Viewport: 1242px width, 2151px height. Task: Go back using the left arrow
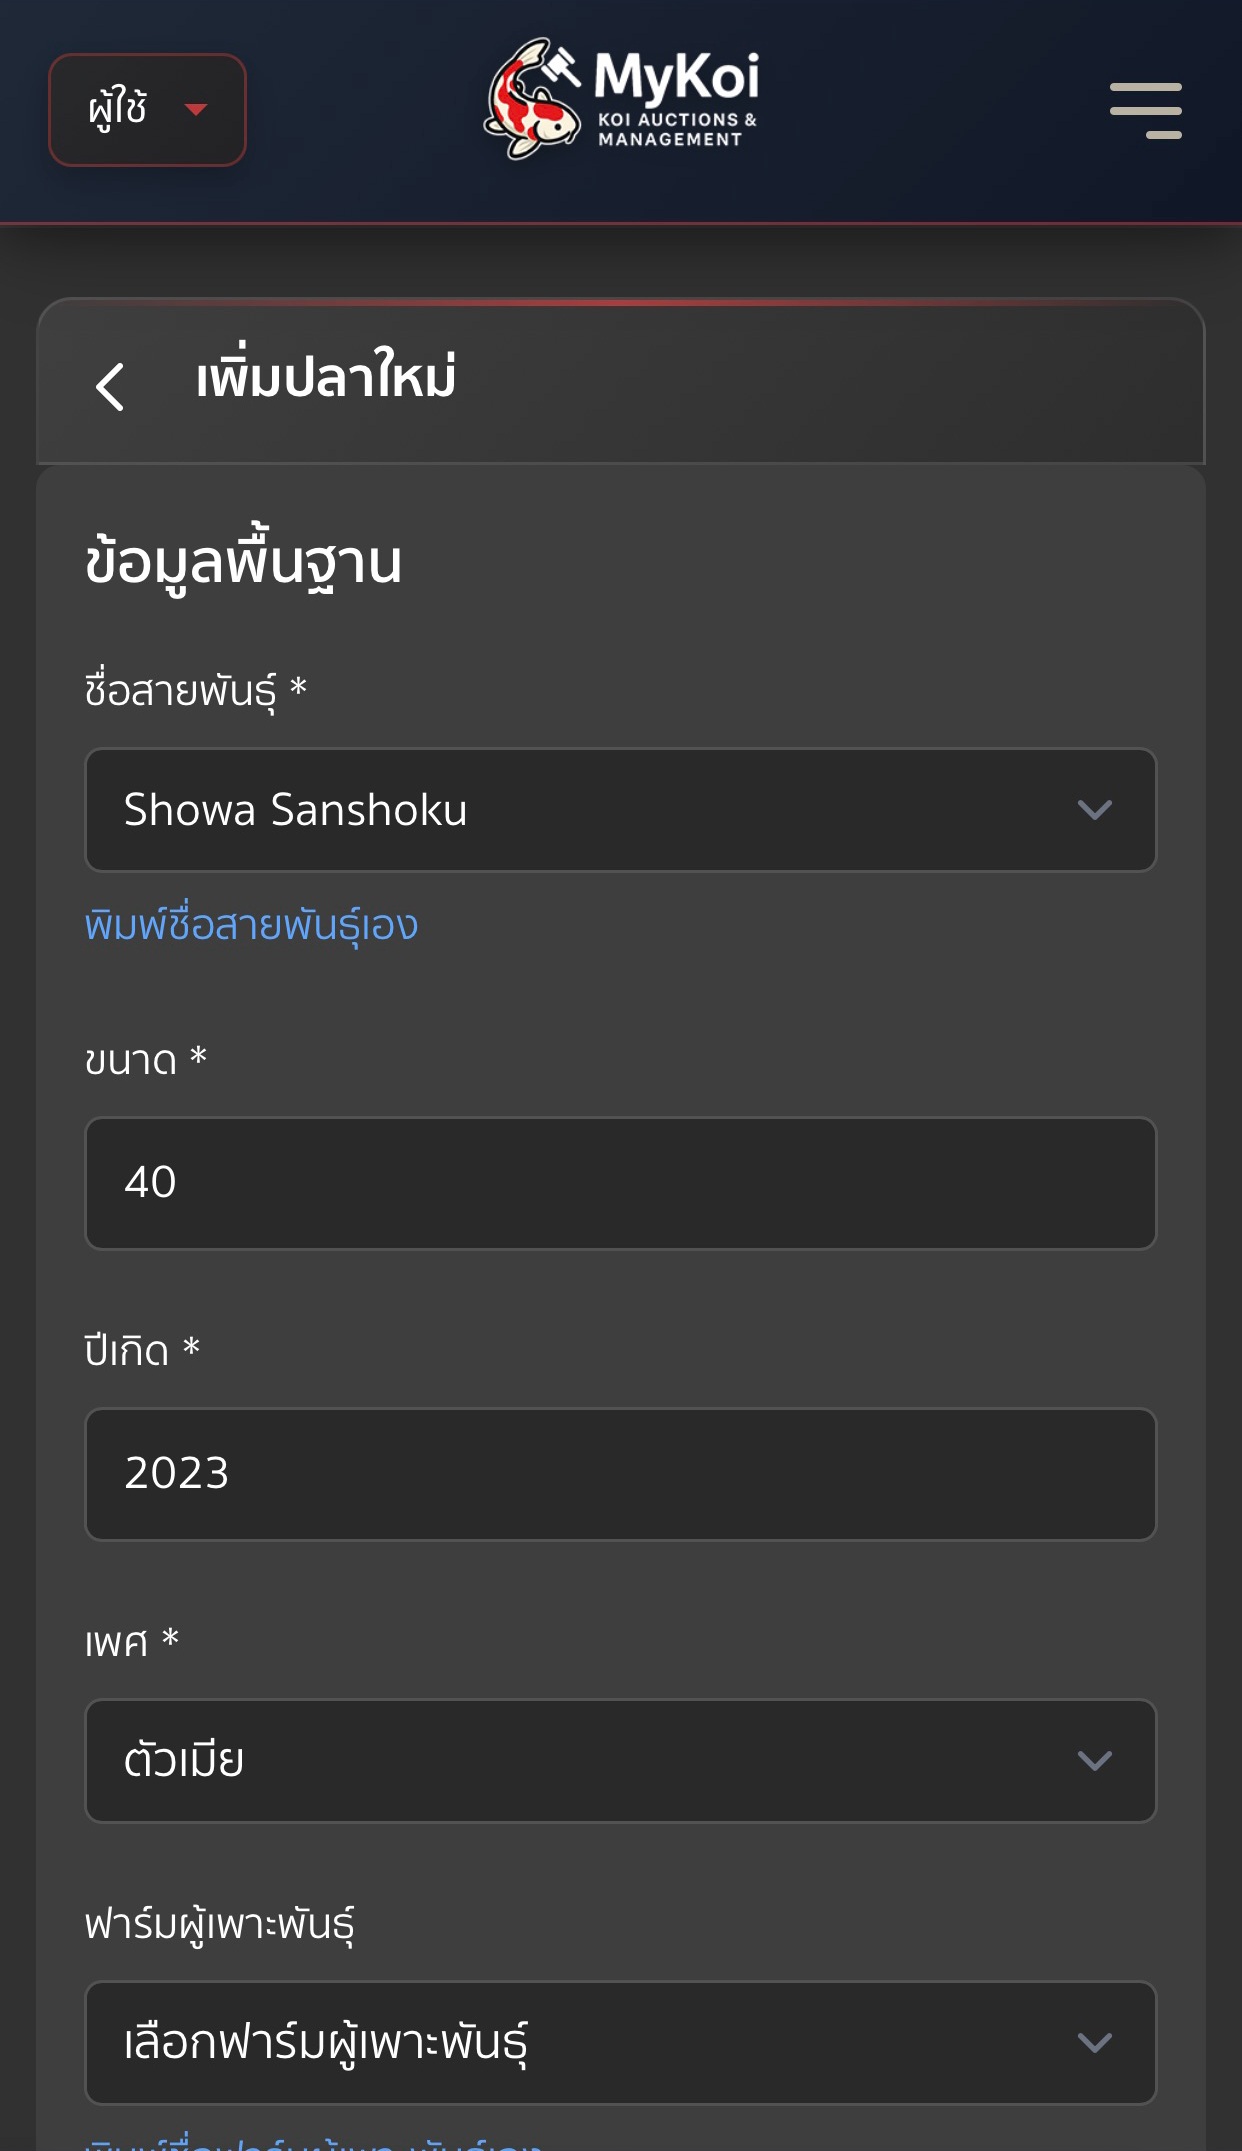point(110,386)
